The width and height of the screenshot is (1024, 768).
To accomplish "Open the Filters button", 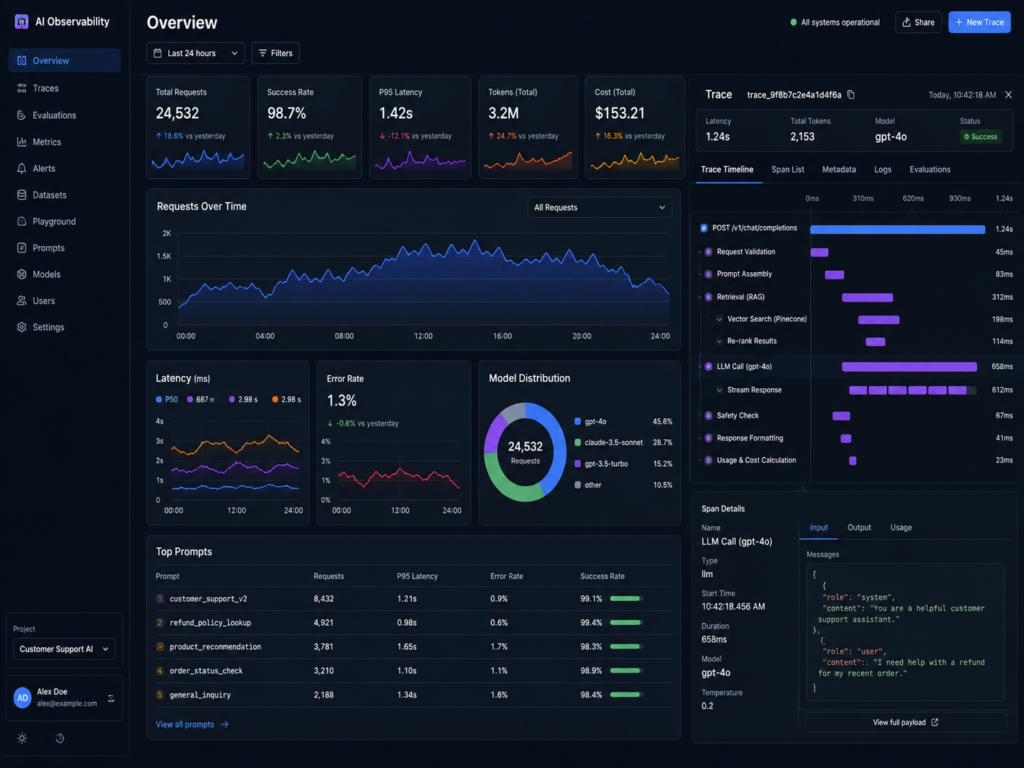I will coord(276,53).
